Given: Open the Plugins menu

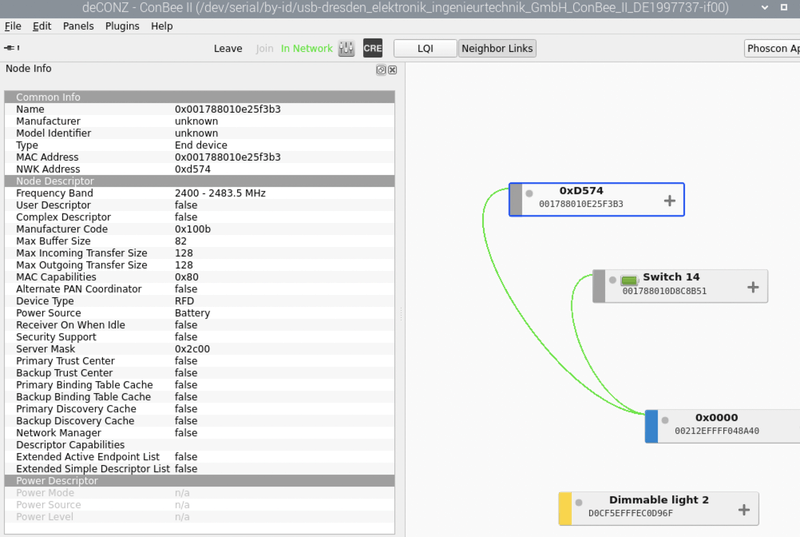Looking at the screenshot, I should click(x=122, y=26).
